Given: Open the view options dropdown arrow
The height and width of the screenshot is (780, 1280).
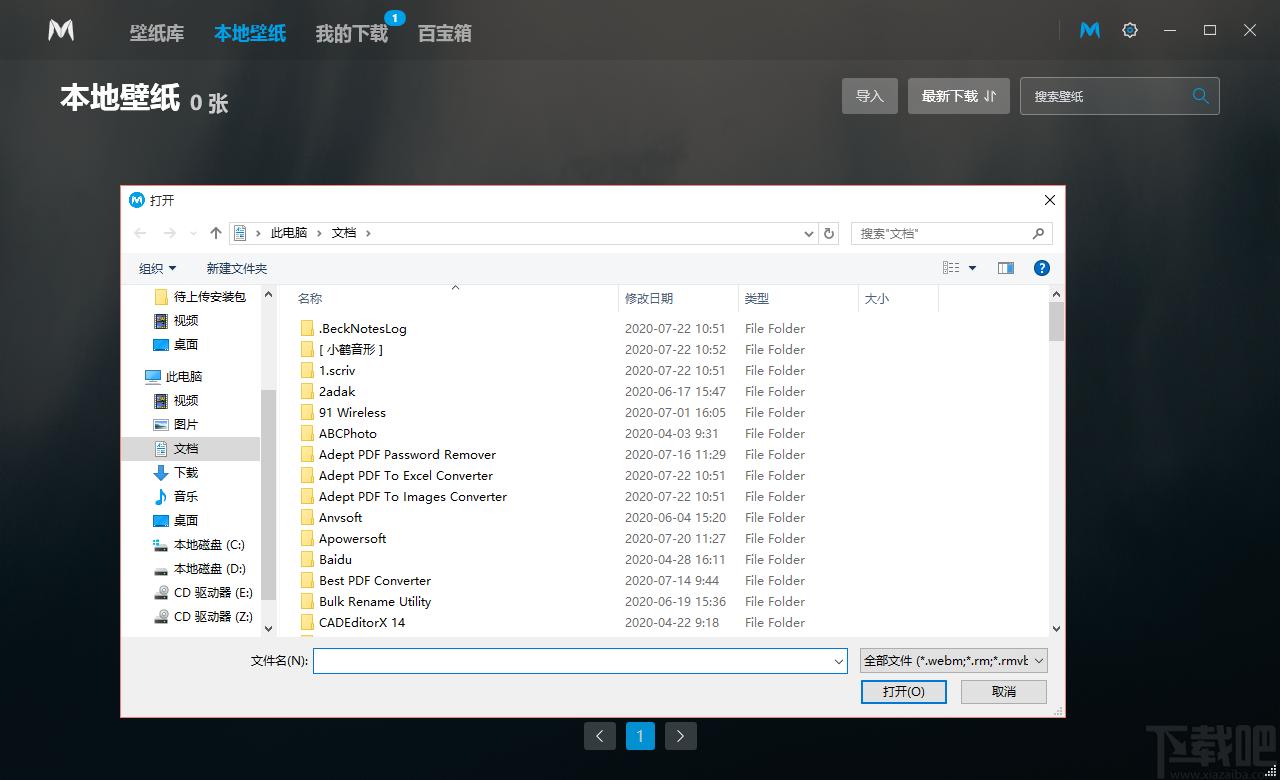Looking at the screenshot, I should 973,268.
